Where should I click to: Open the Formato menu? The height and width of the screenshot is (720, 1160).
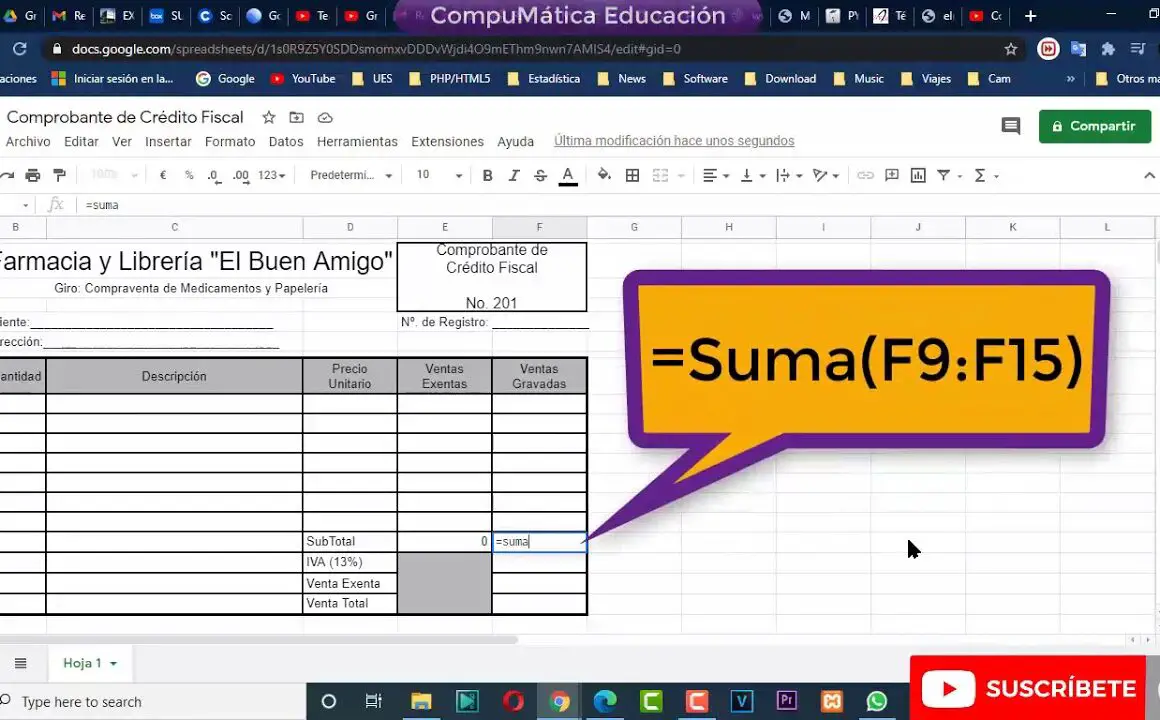(x=230, y=141)
